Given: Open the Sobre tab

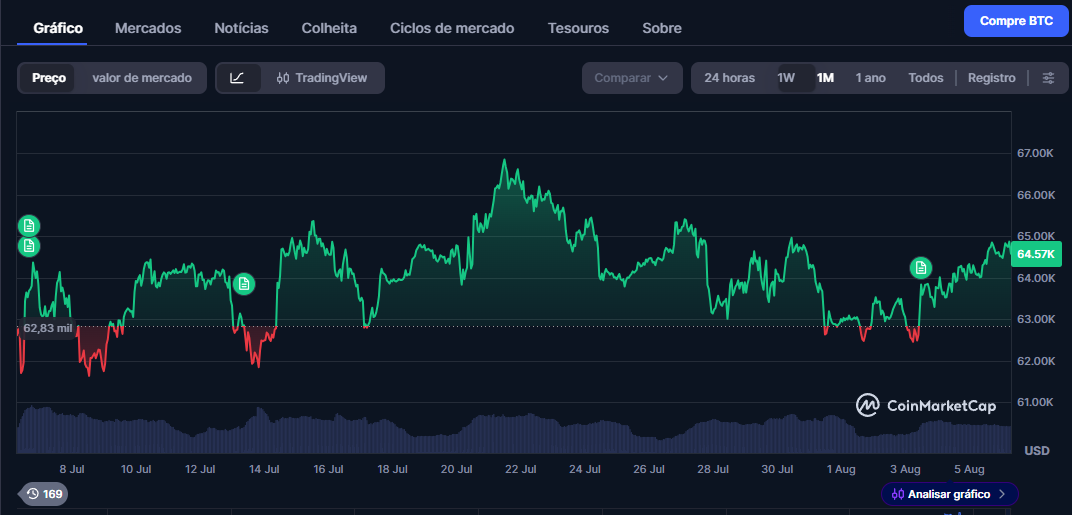Looking at the screenshot, I should click(x=662, y=29).
